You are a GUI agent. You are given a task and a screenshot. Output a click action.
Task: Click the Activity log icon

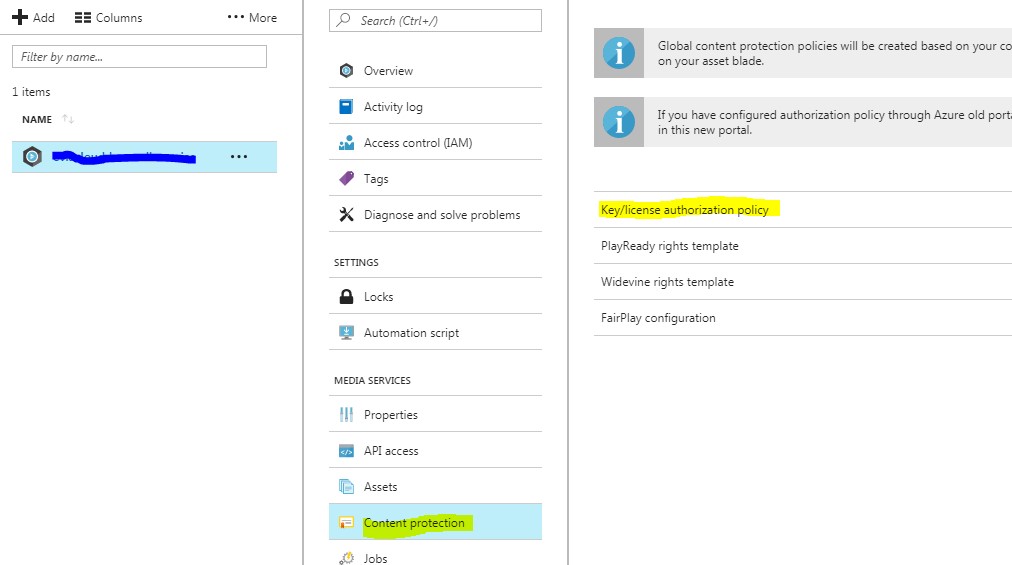click(347, 107)
